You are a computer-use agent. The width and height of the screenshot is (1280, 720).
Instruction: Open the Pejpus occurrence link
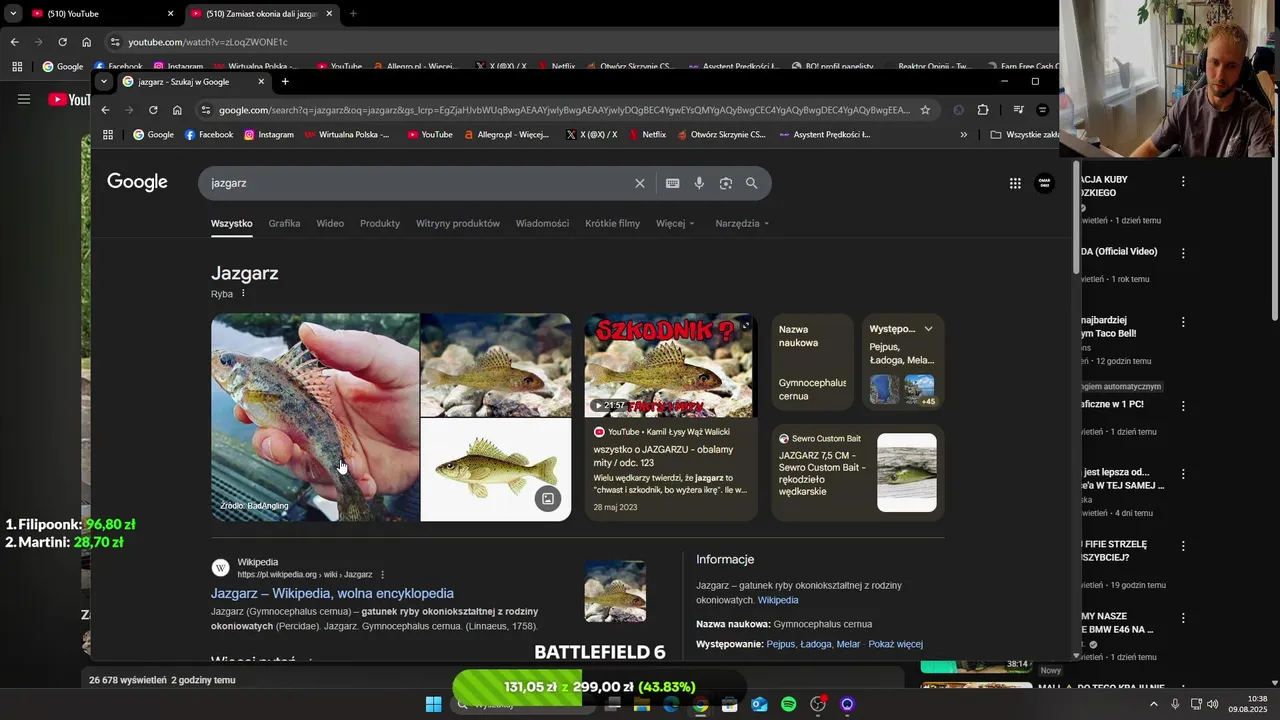(780, 644)
